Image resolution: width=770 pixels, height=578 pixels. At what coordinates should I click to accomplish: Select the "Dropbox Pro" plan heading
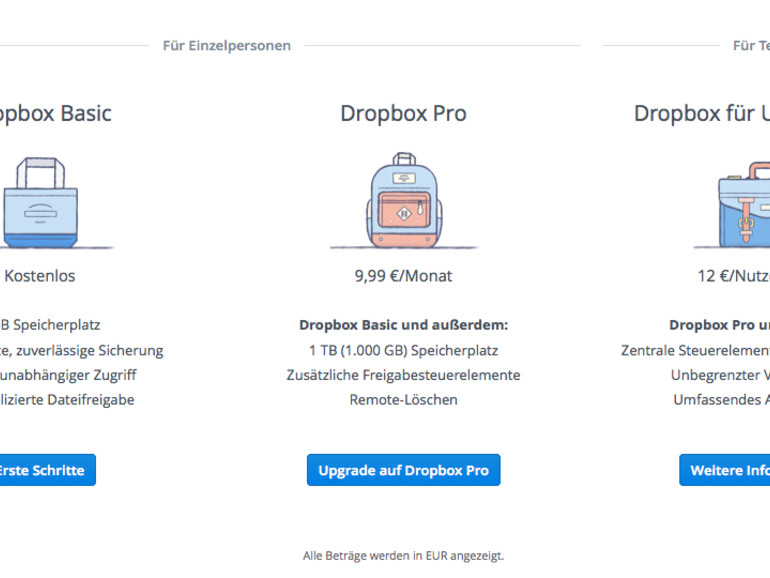(x=403, y=113)
